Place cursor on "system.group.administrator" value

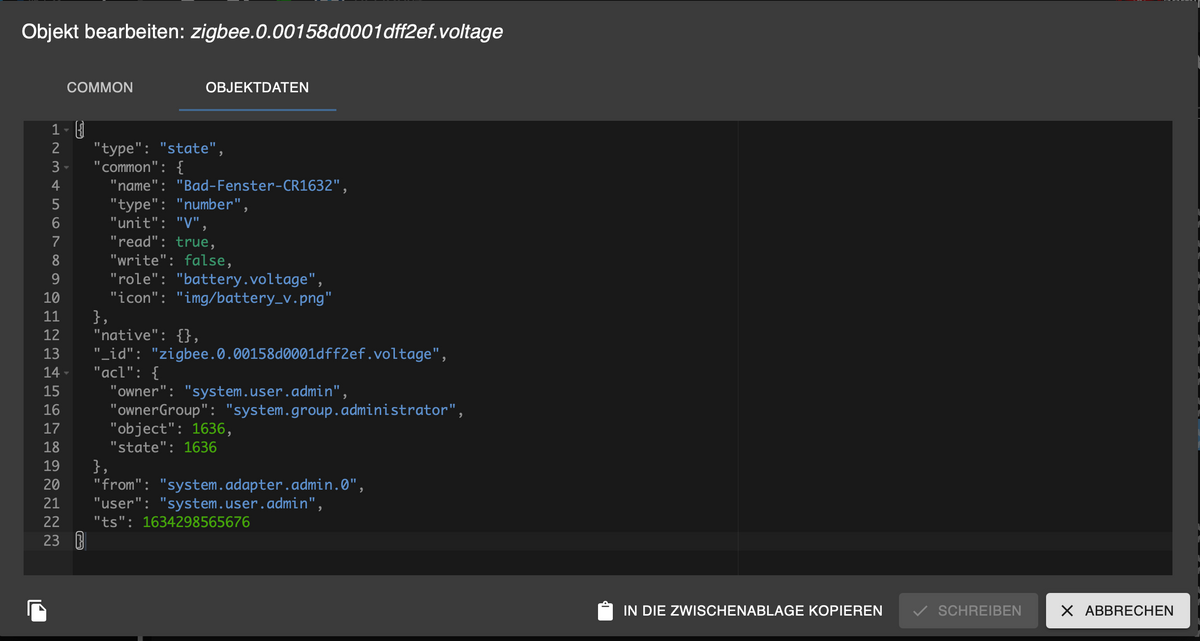coord(342,410)
